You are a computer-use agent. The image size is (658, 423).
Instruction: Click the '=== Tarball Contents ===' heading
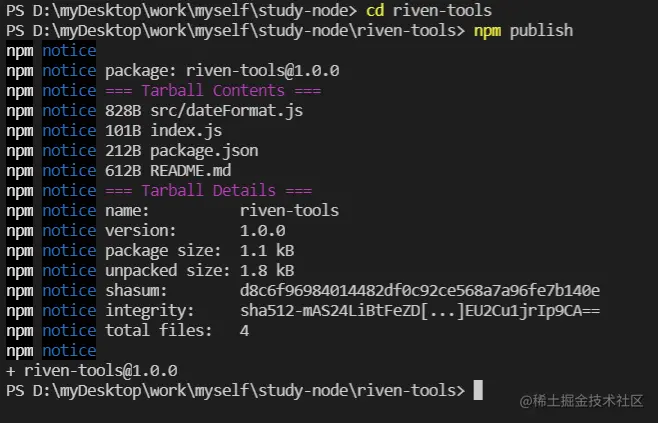point(213,91)
